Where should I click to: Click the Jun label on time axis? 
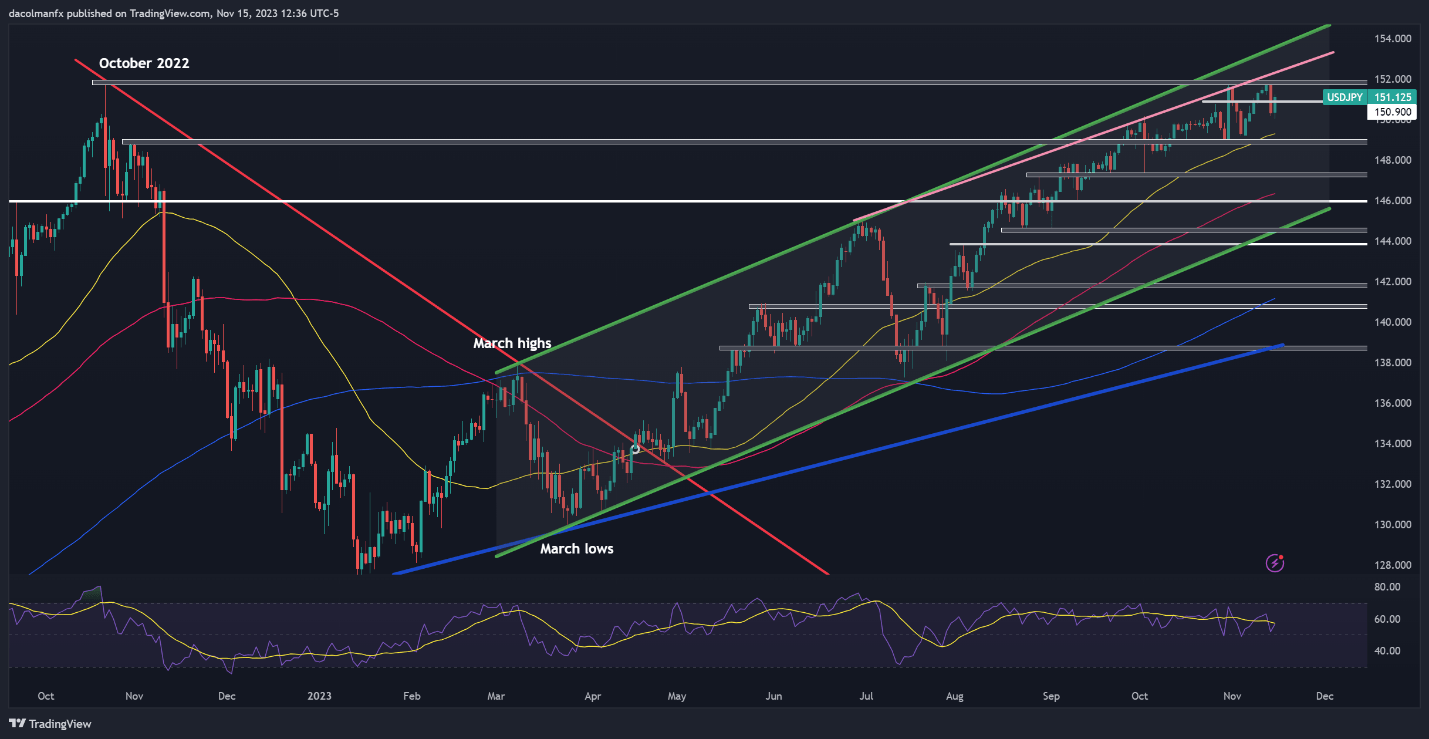[773, 694]
